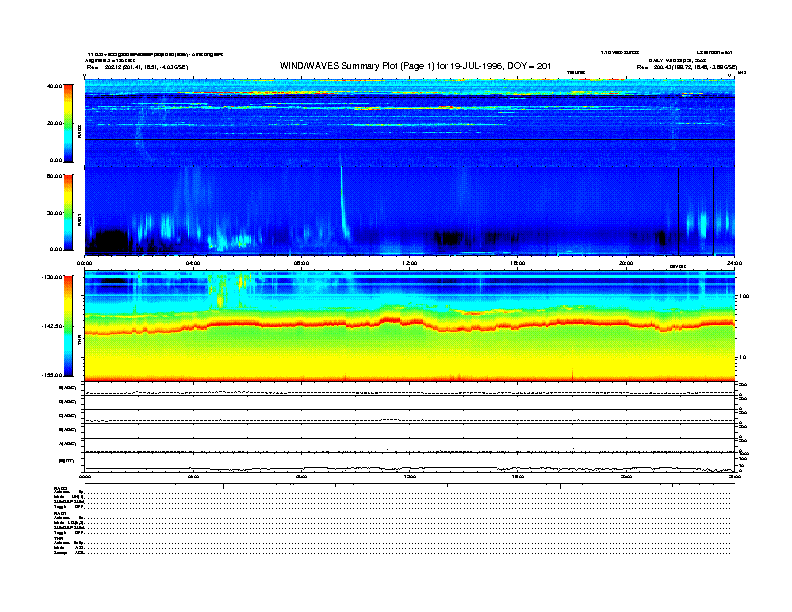Image resolution: width=792 pixels, height=612 pixels.
Task: Click the RAD2 intensity color bar
Action: (68, 123)
